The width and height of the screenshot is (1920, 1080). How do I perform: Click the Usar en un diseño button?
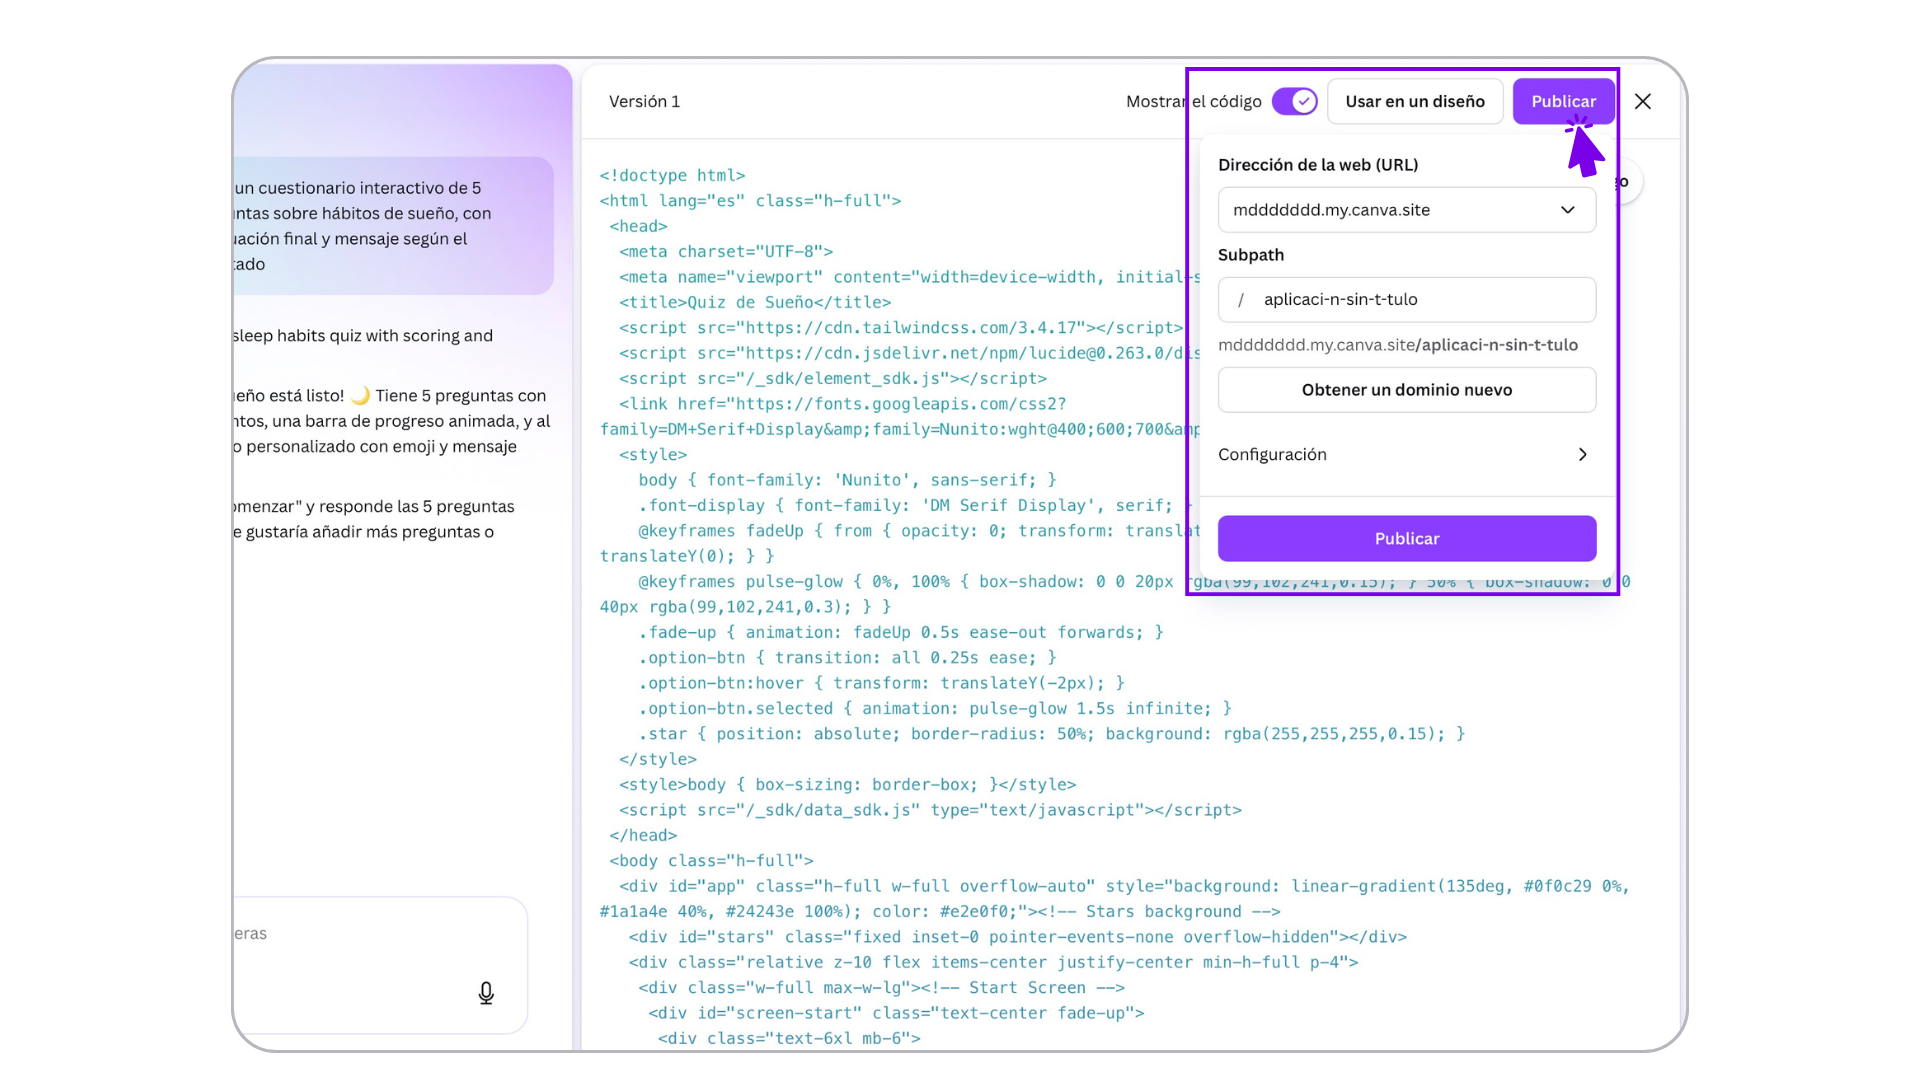click(x=1414, y=101)
